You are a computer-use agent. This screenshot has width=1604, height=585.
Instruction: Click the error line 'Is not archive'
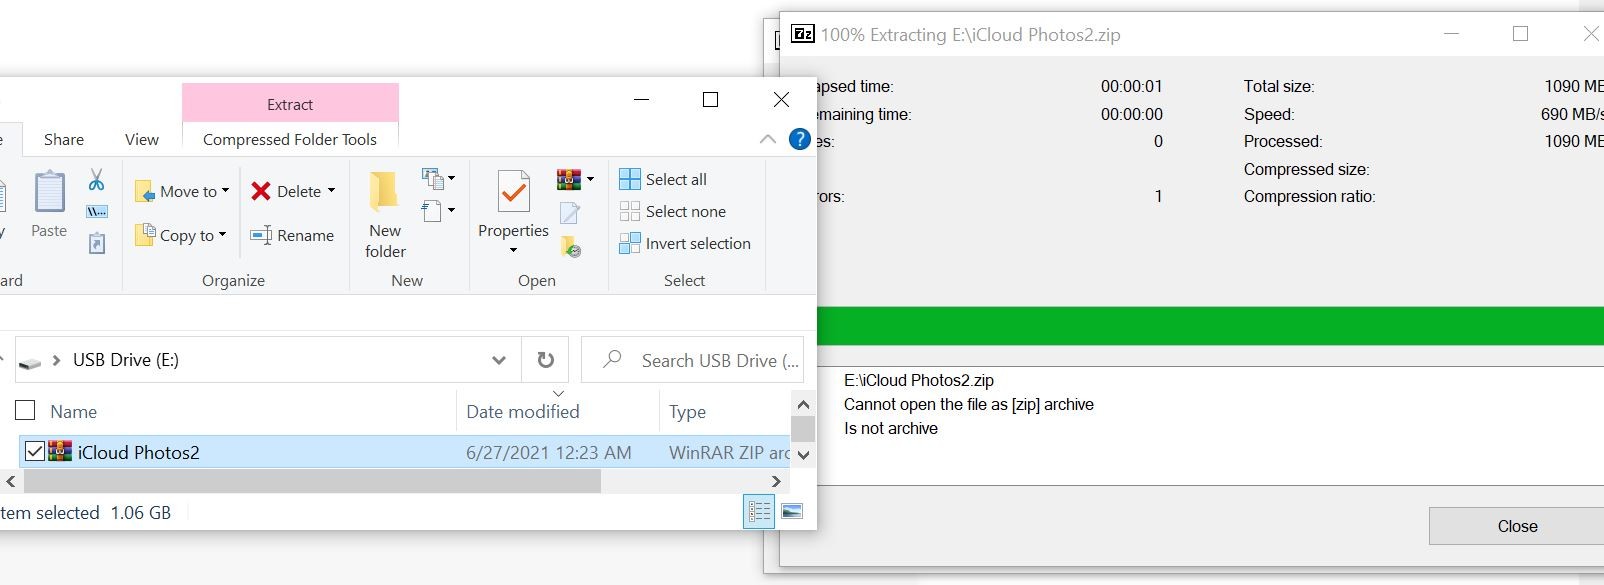tap(891, 428)
